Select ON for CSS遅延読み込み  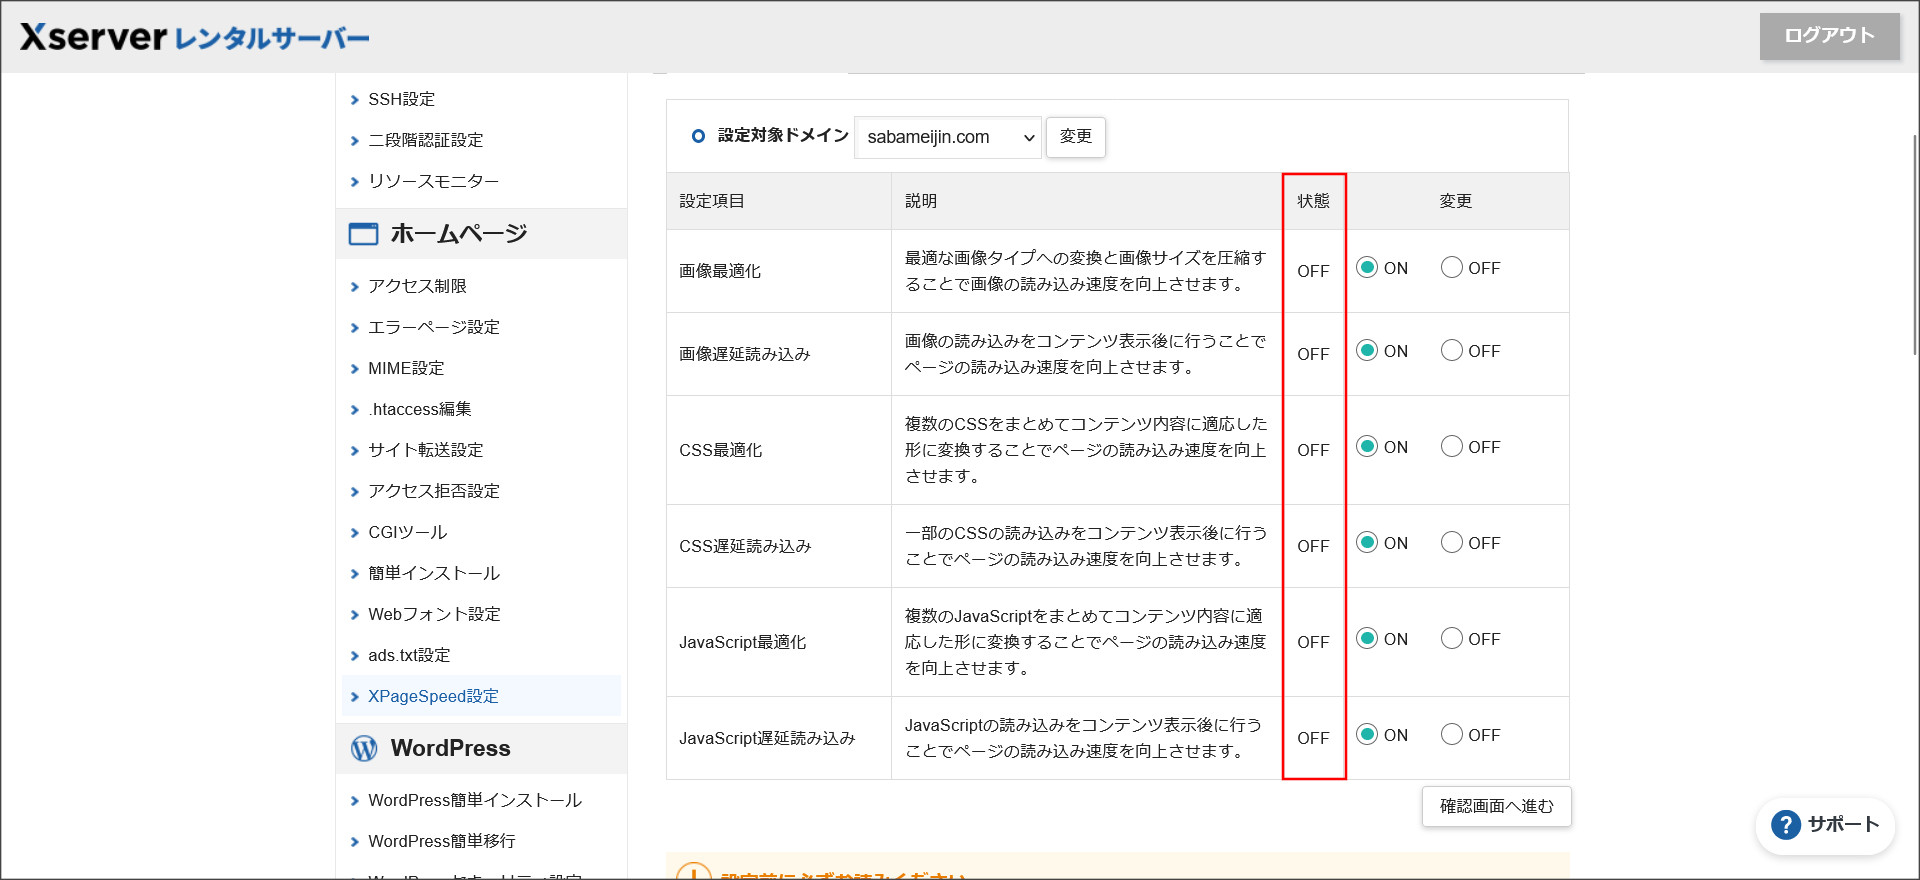[1367, 542]
